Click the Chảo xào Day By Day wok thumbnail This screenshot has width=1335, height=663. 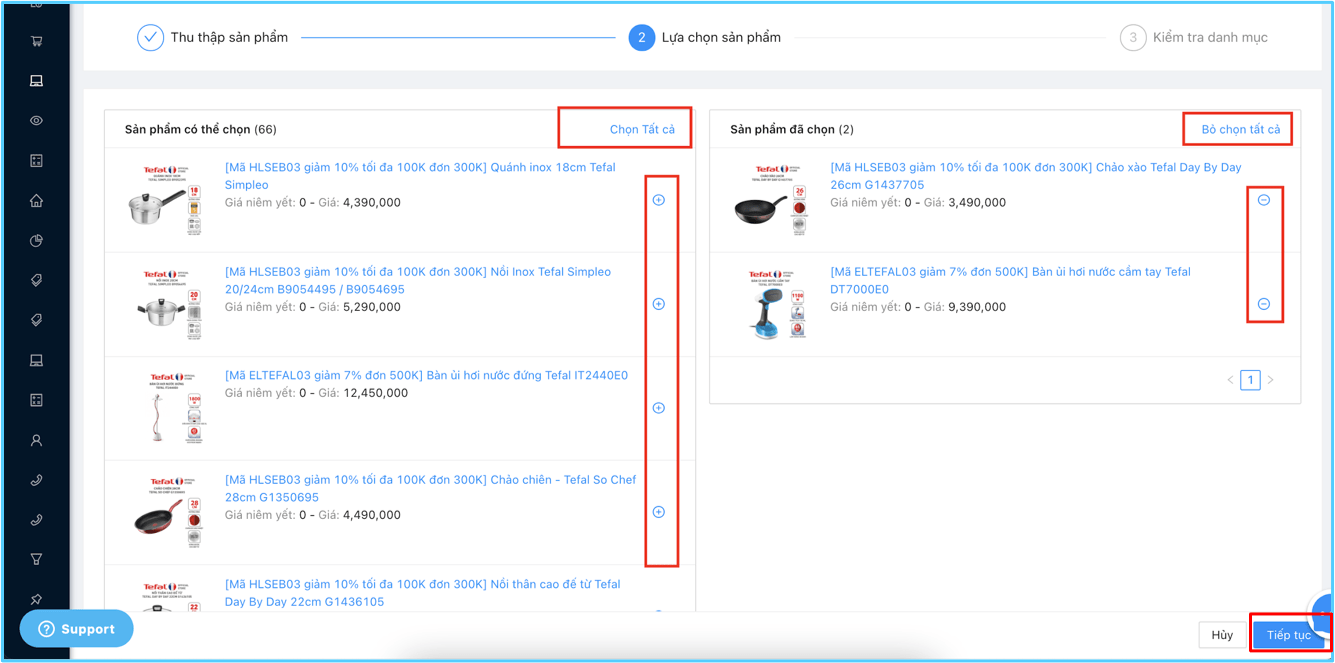[771, 200]
